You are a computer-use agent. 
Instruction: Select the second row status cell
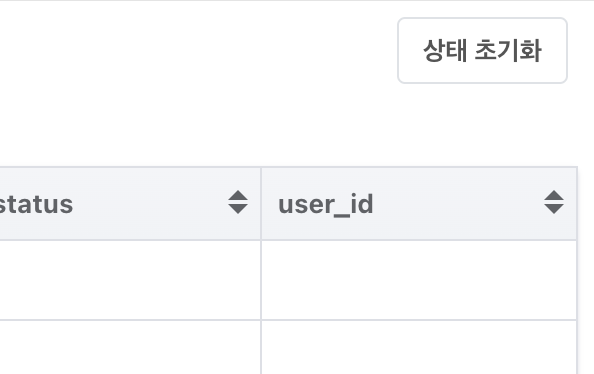130,347
